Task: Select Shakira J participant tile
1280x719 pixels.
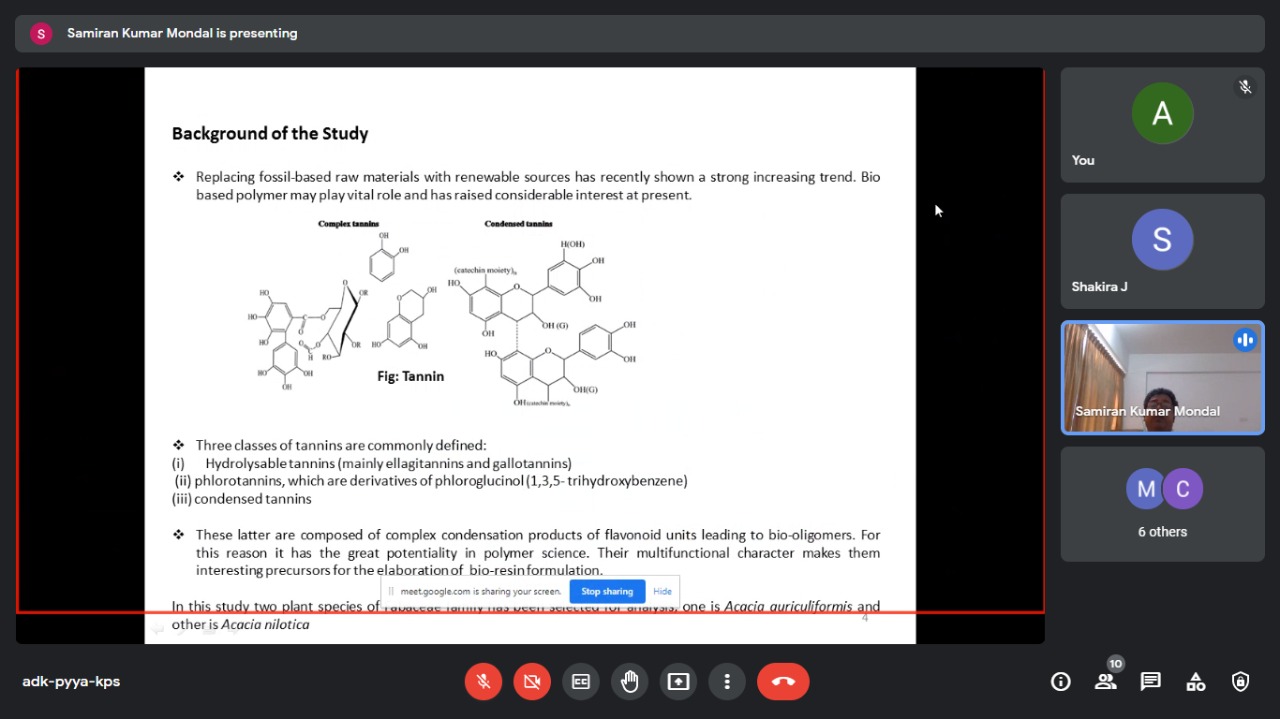Action: click(1162, 251)
